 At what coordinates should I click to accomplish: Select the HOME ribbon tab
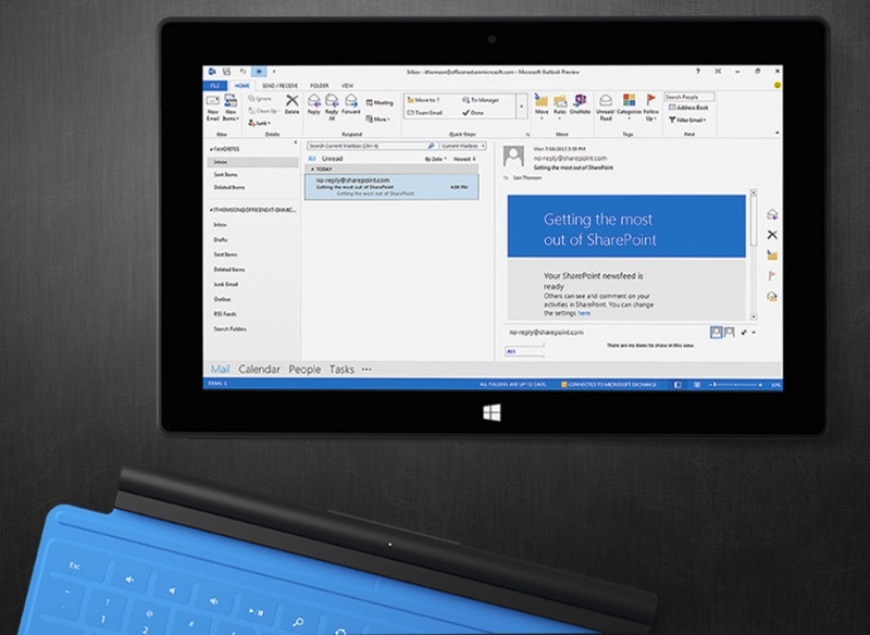coord(242,85)
